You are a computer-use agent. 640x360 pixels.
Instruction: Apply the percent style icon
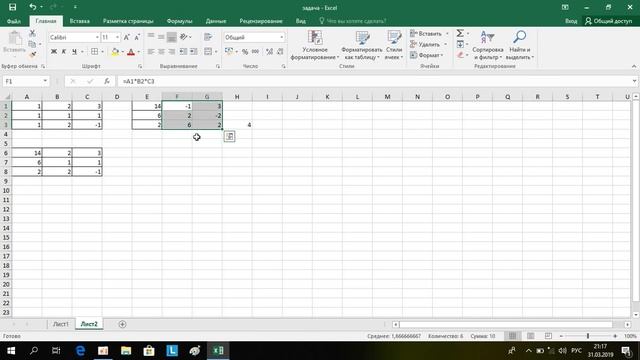[245, 52]
